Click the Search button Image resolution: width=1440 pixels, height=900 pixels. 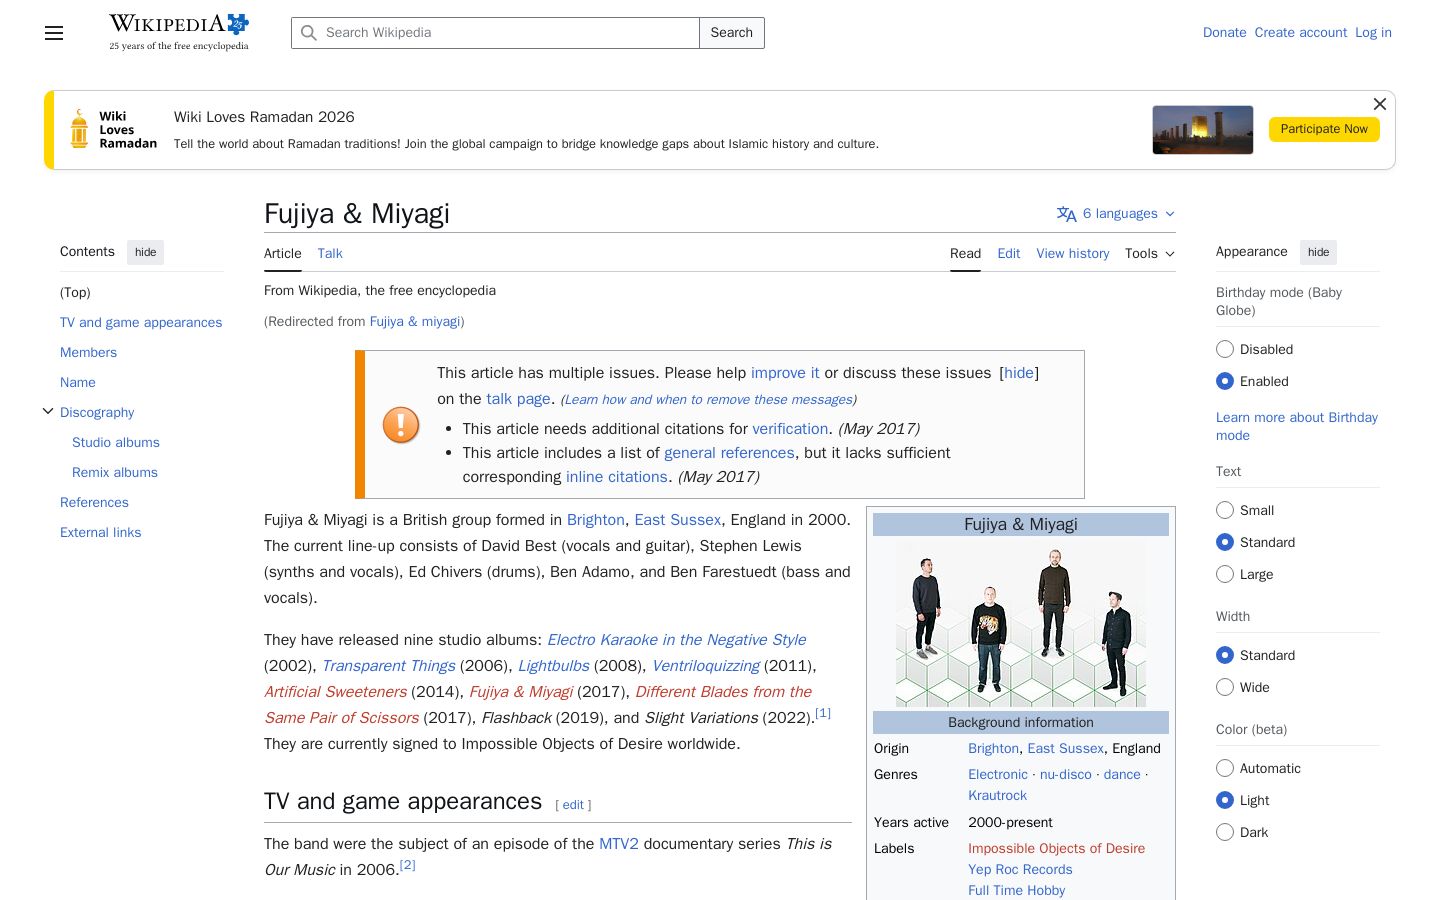[x=732, y=33]
